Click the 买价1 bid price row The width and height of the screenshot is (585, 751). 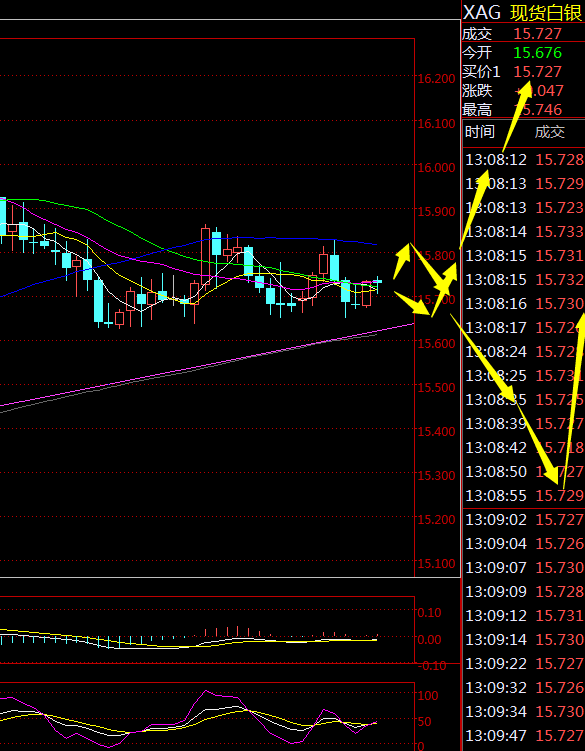(523, 72)
